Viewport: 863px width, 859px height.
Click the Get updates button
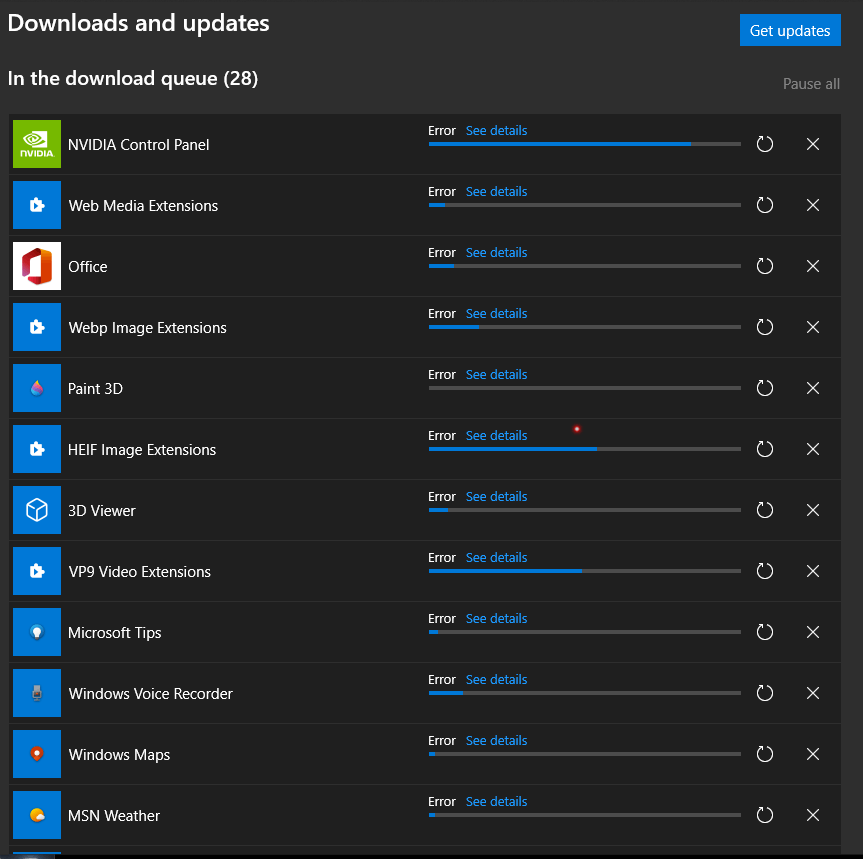790,30
